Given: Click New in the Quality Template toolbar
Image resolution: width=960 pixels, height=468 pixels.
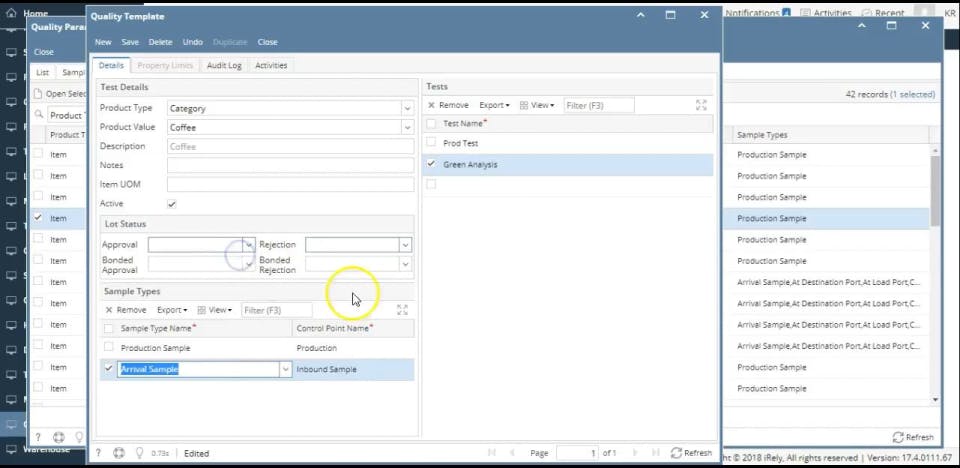Looking at the screenshot, I should pyautogui.click(x=103, y=42).
